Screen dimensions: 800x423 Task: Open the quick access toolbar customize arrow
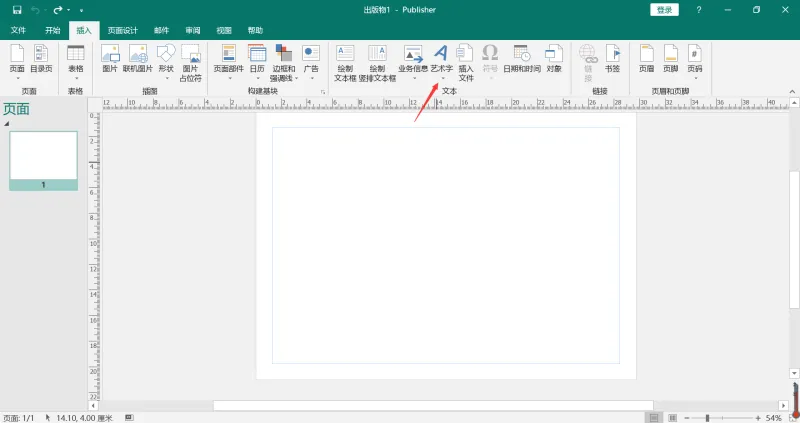coord(81,10)
